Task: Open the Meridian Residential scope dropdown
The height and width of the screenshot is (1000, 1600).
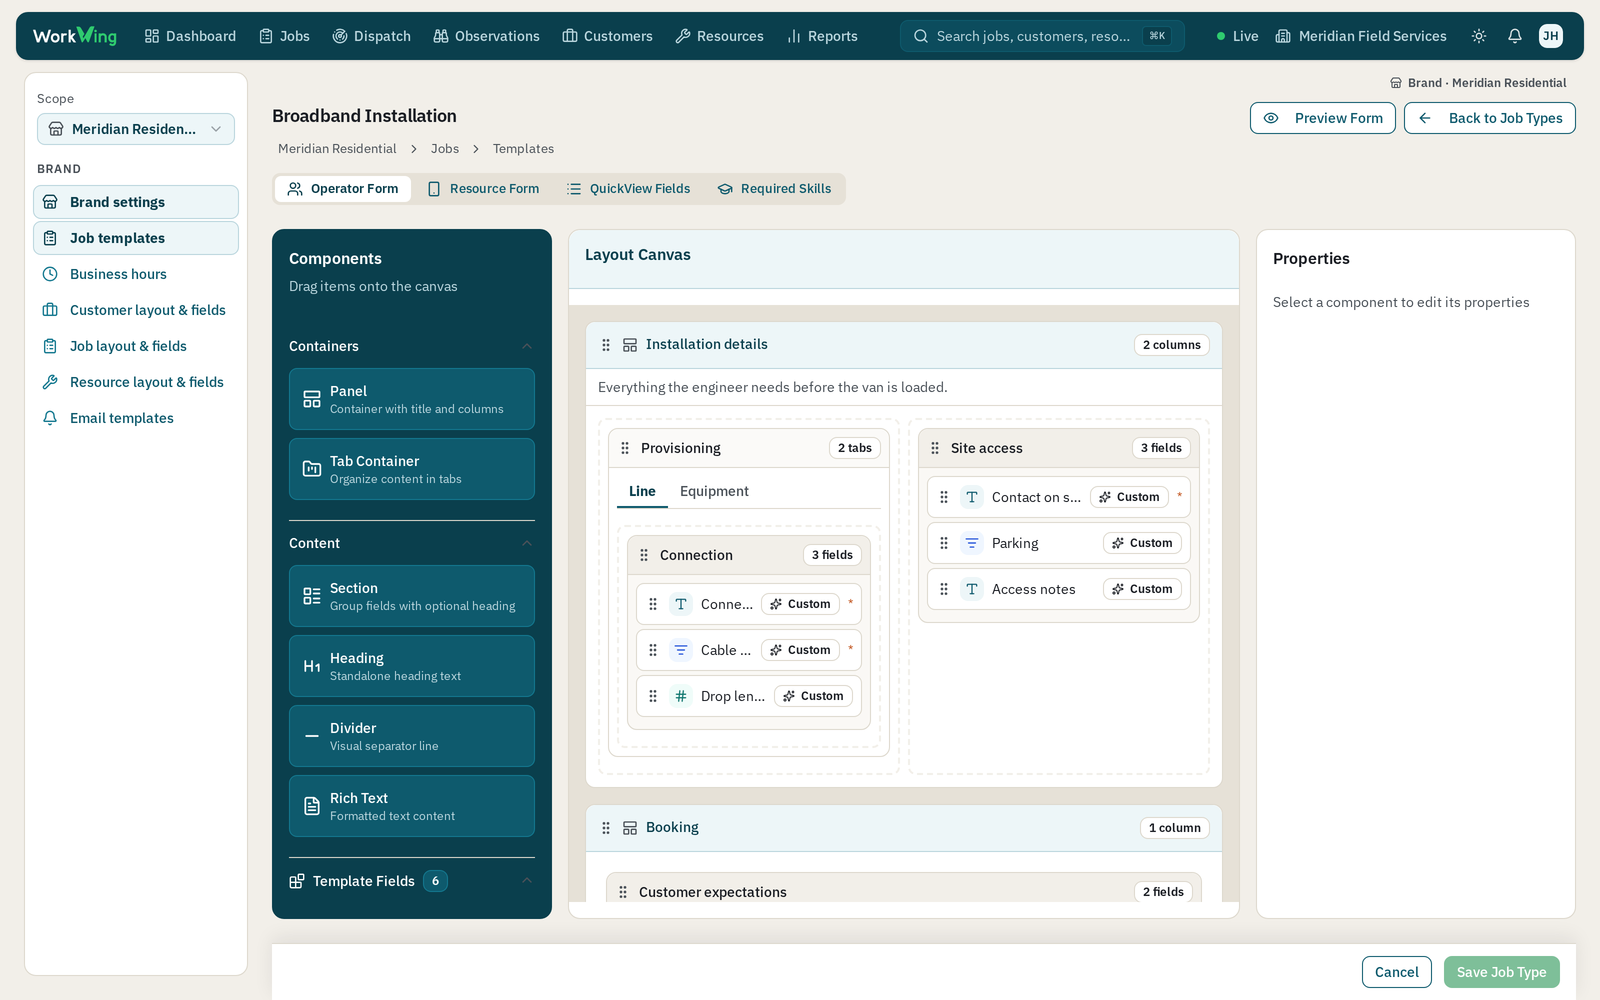Action: click(136, 129)
